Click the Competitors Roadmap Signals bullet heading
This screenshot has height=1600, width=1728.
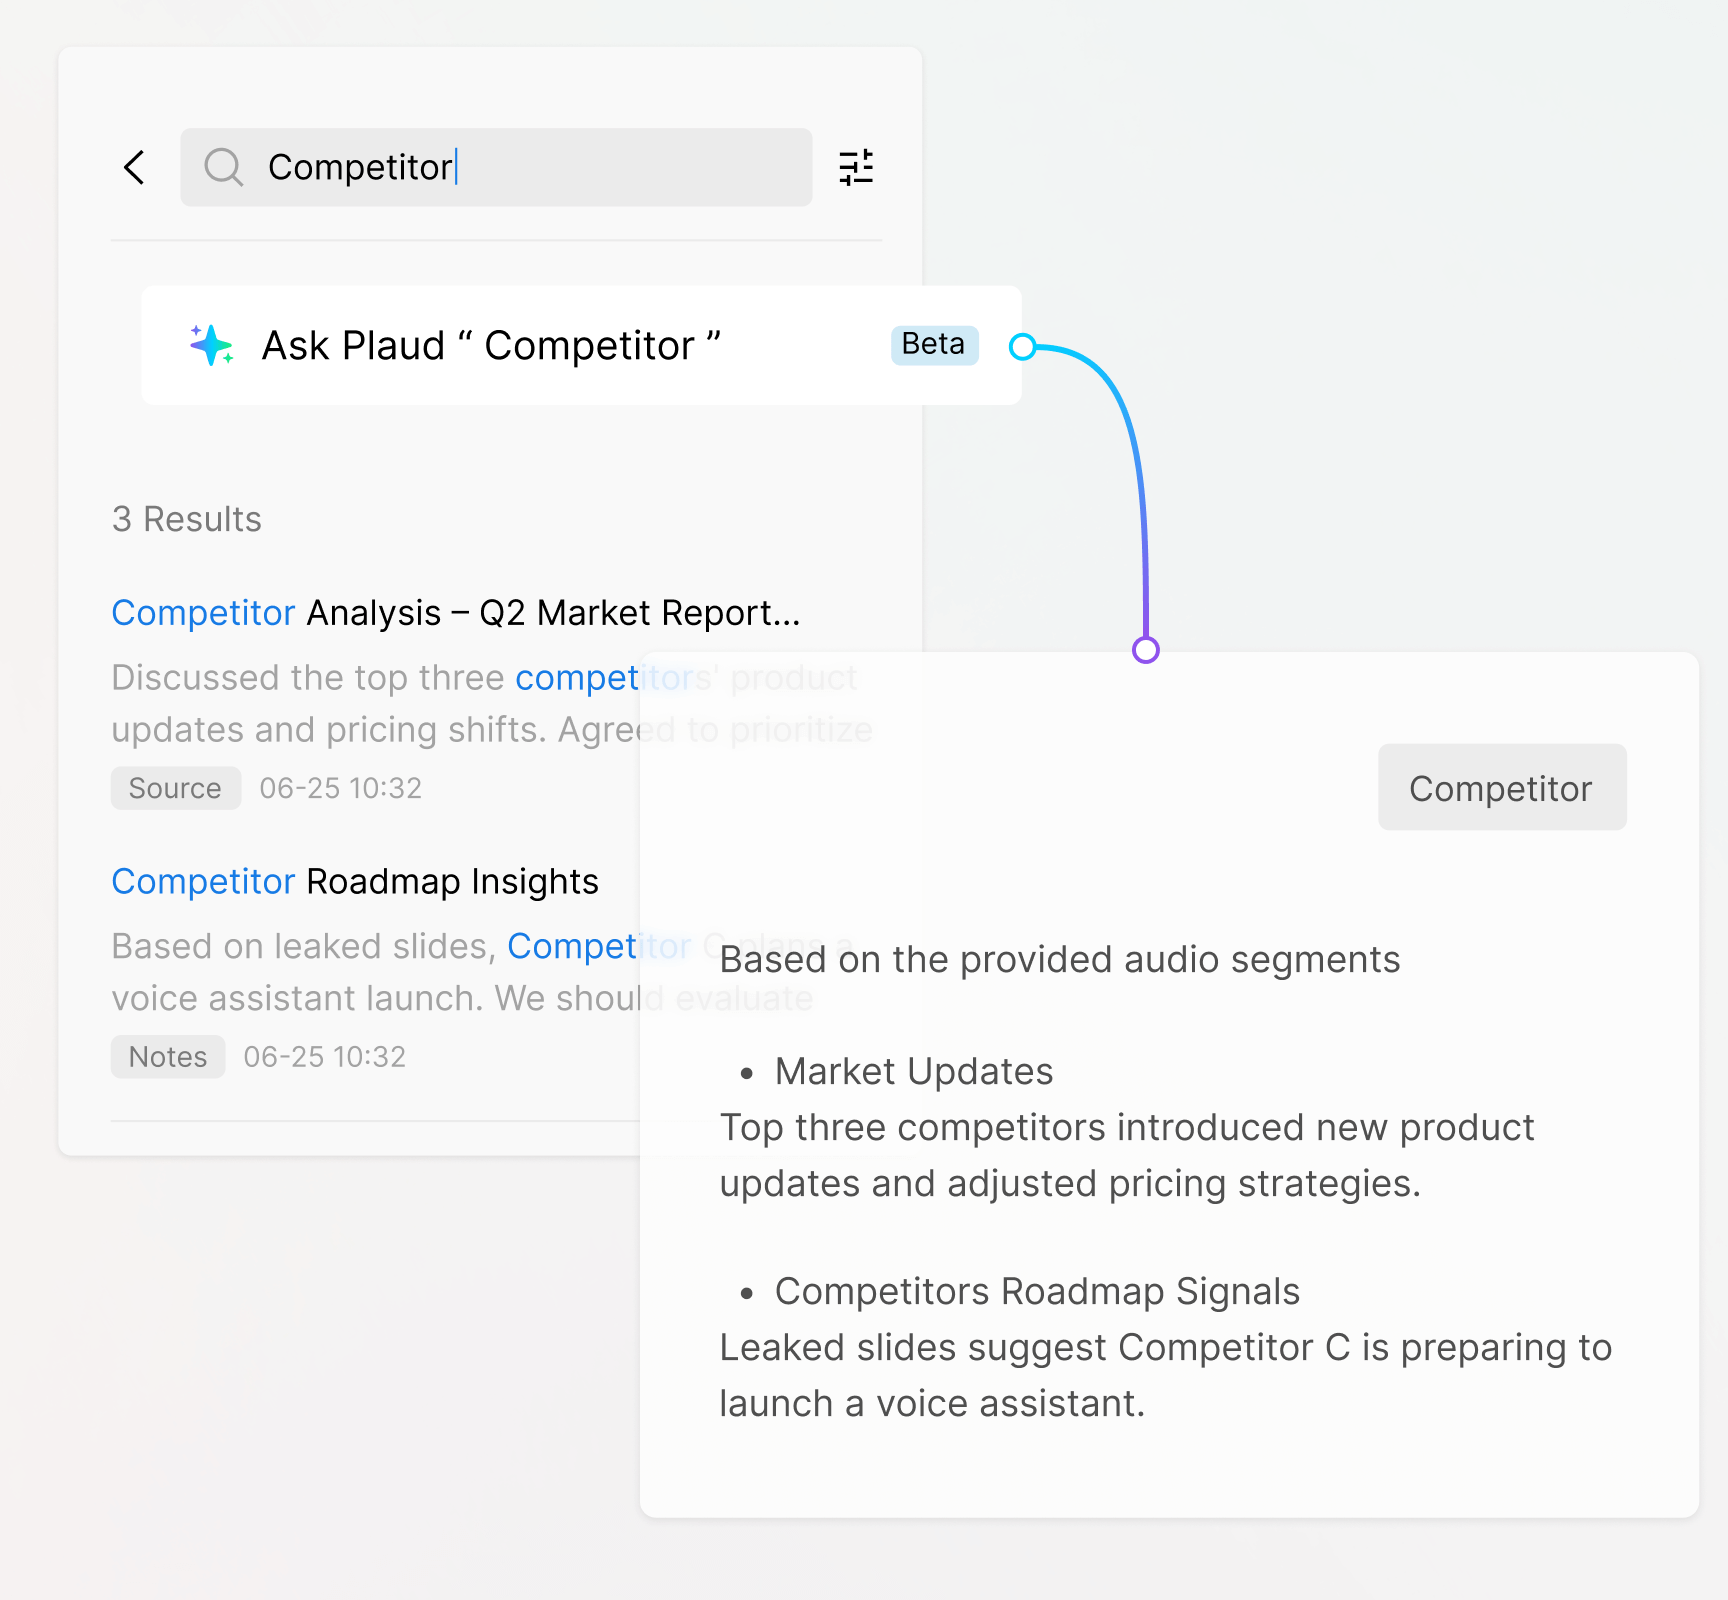1037,1292
